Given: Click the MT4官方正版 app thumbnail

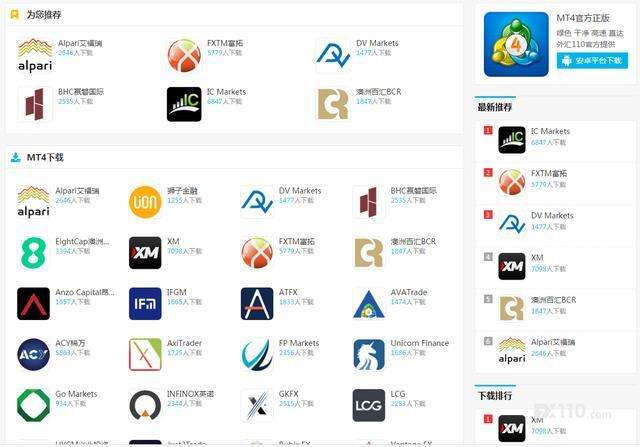Looking at the screenshot, I should pos(516,45).
